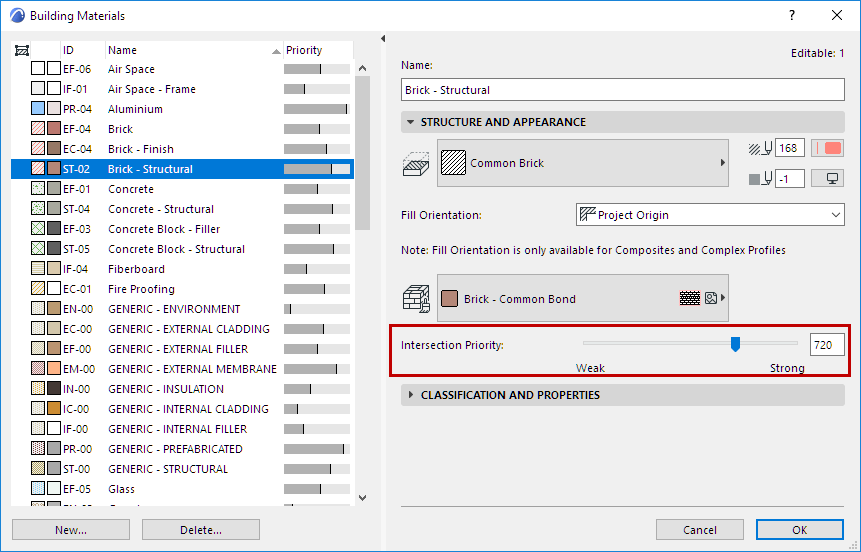Open the help question mark
This screenshot has width=861, height=552.
[x=792, y=15]
